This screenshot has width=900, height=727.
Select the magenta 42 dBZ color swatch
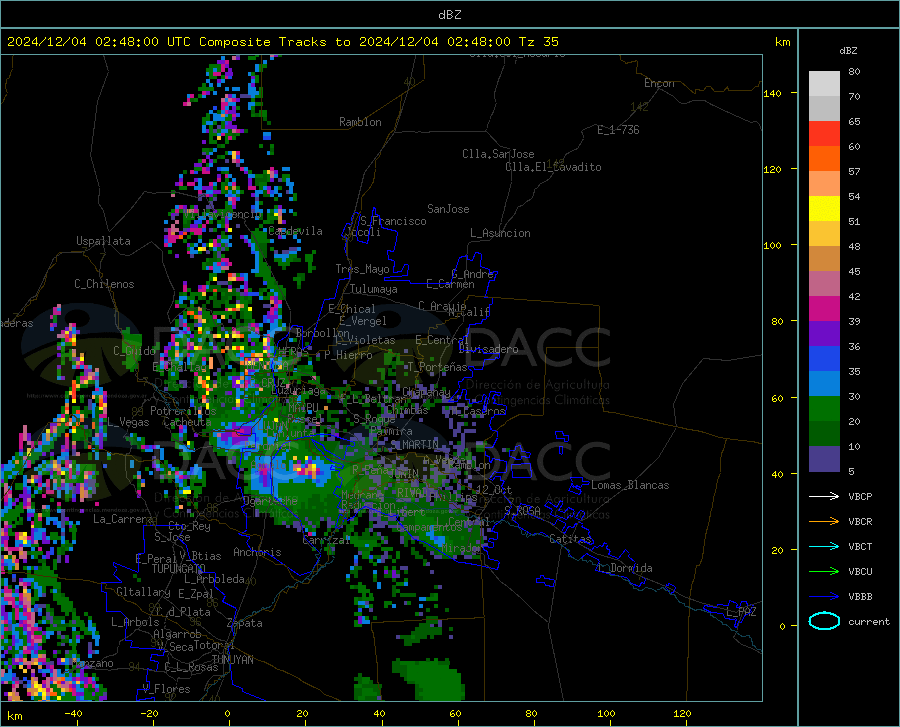824,309
